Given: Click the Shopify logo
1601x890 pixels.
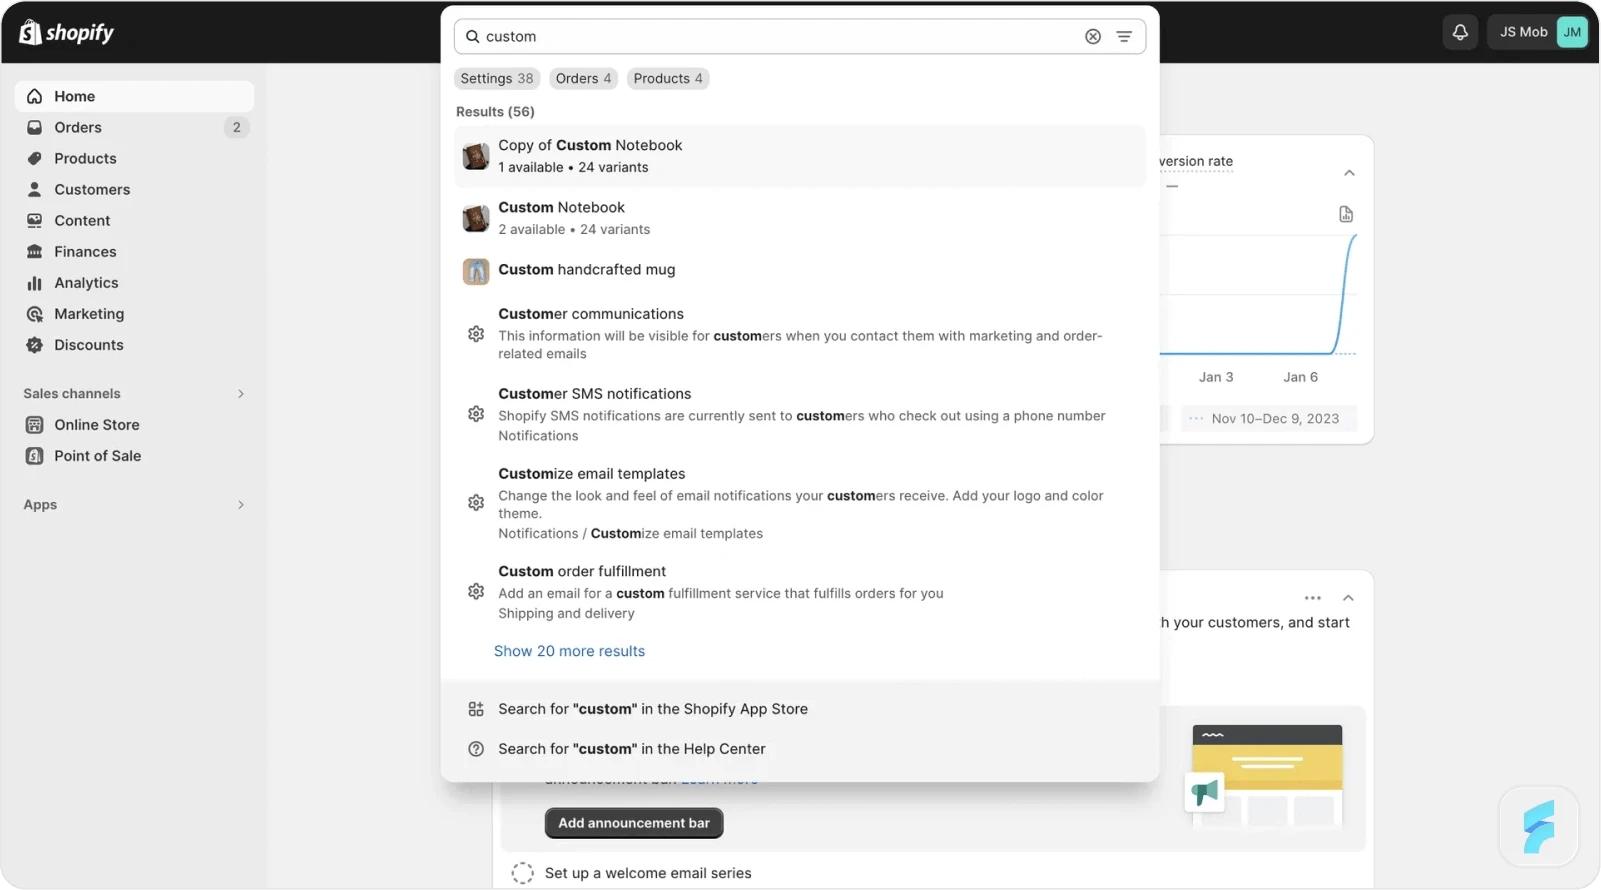Looking at the screenshot, I should (x=66, y=32).
